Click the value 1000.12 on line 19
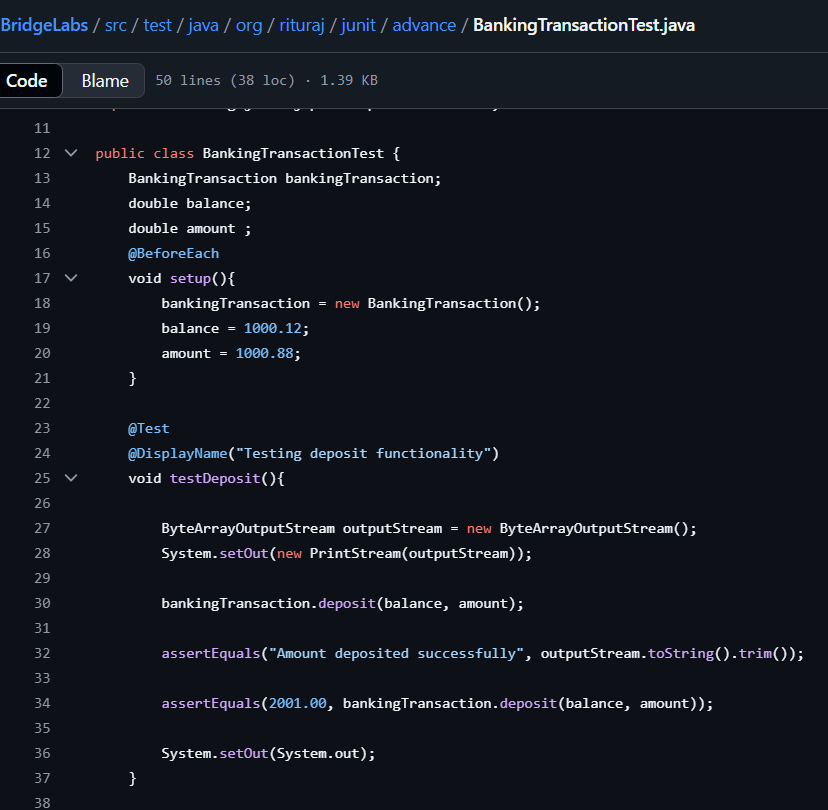This screenshot has width=828, height=810. coord(272,328)
